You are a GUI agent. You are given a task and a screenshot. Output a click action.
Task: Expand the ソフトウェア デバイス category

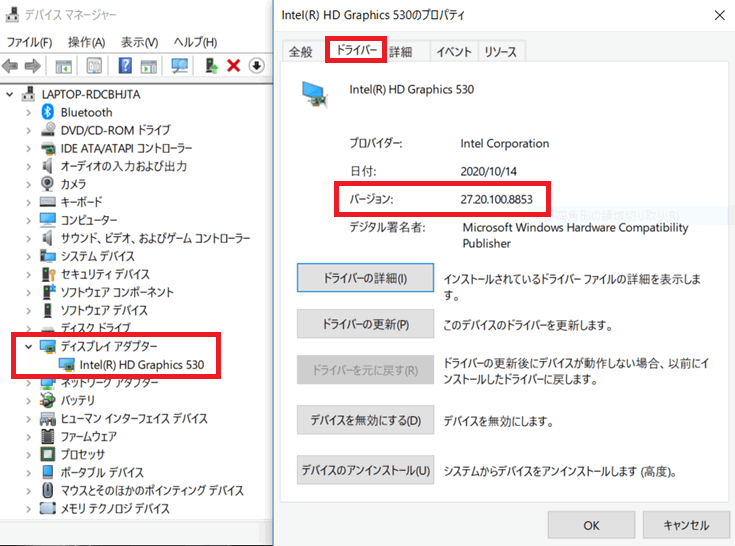tap(28, 311)
